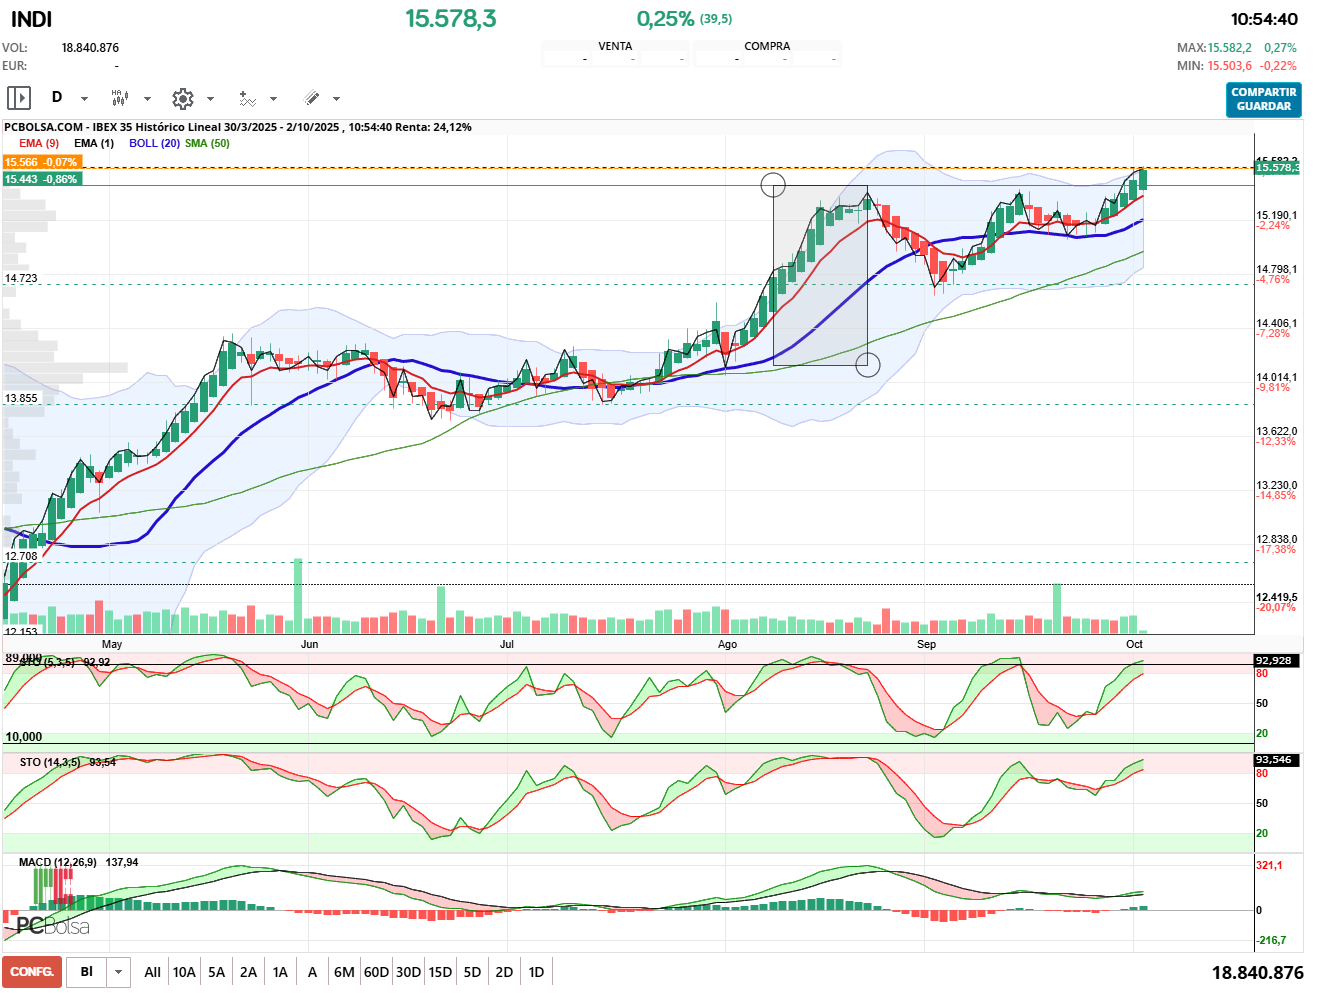The height and width of the screenshot is (993, 1317).
Task: Click the CONFG. button
Action: tap(32, 972)
